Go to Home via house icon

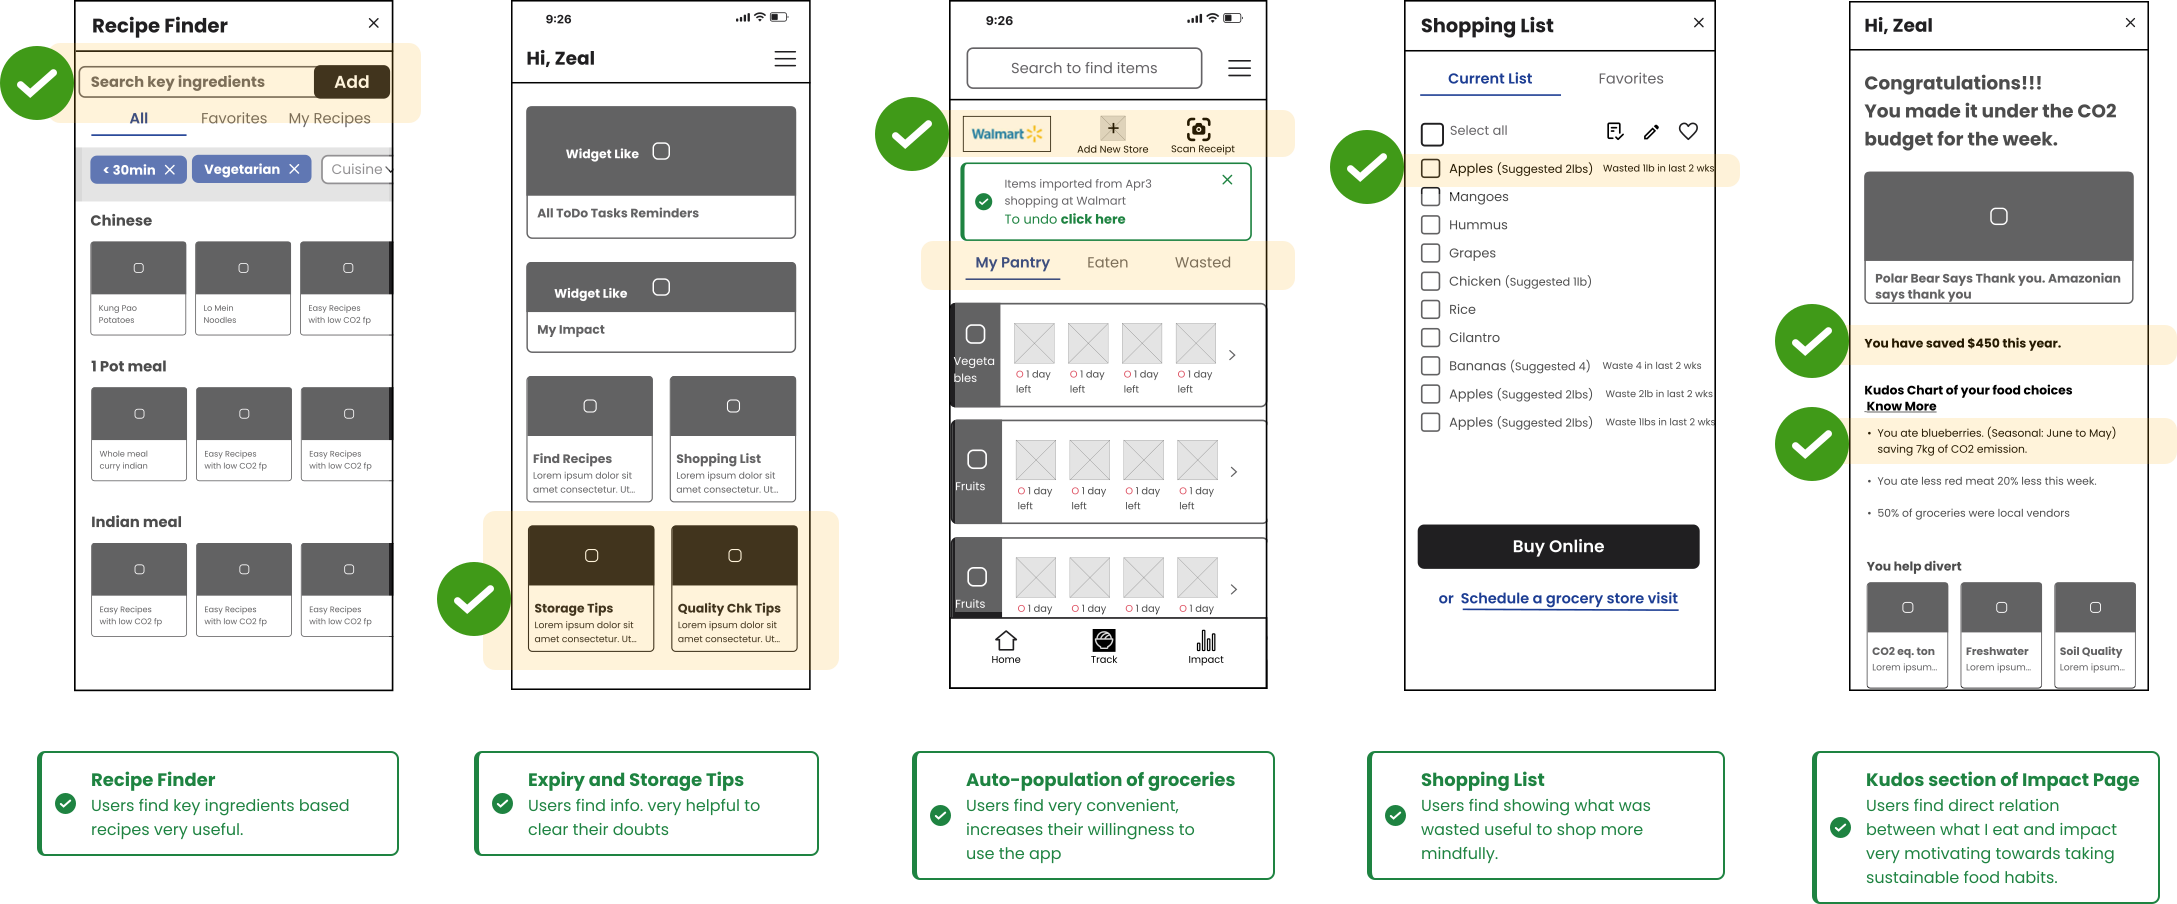coord(1006,641)
